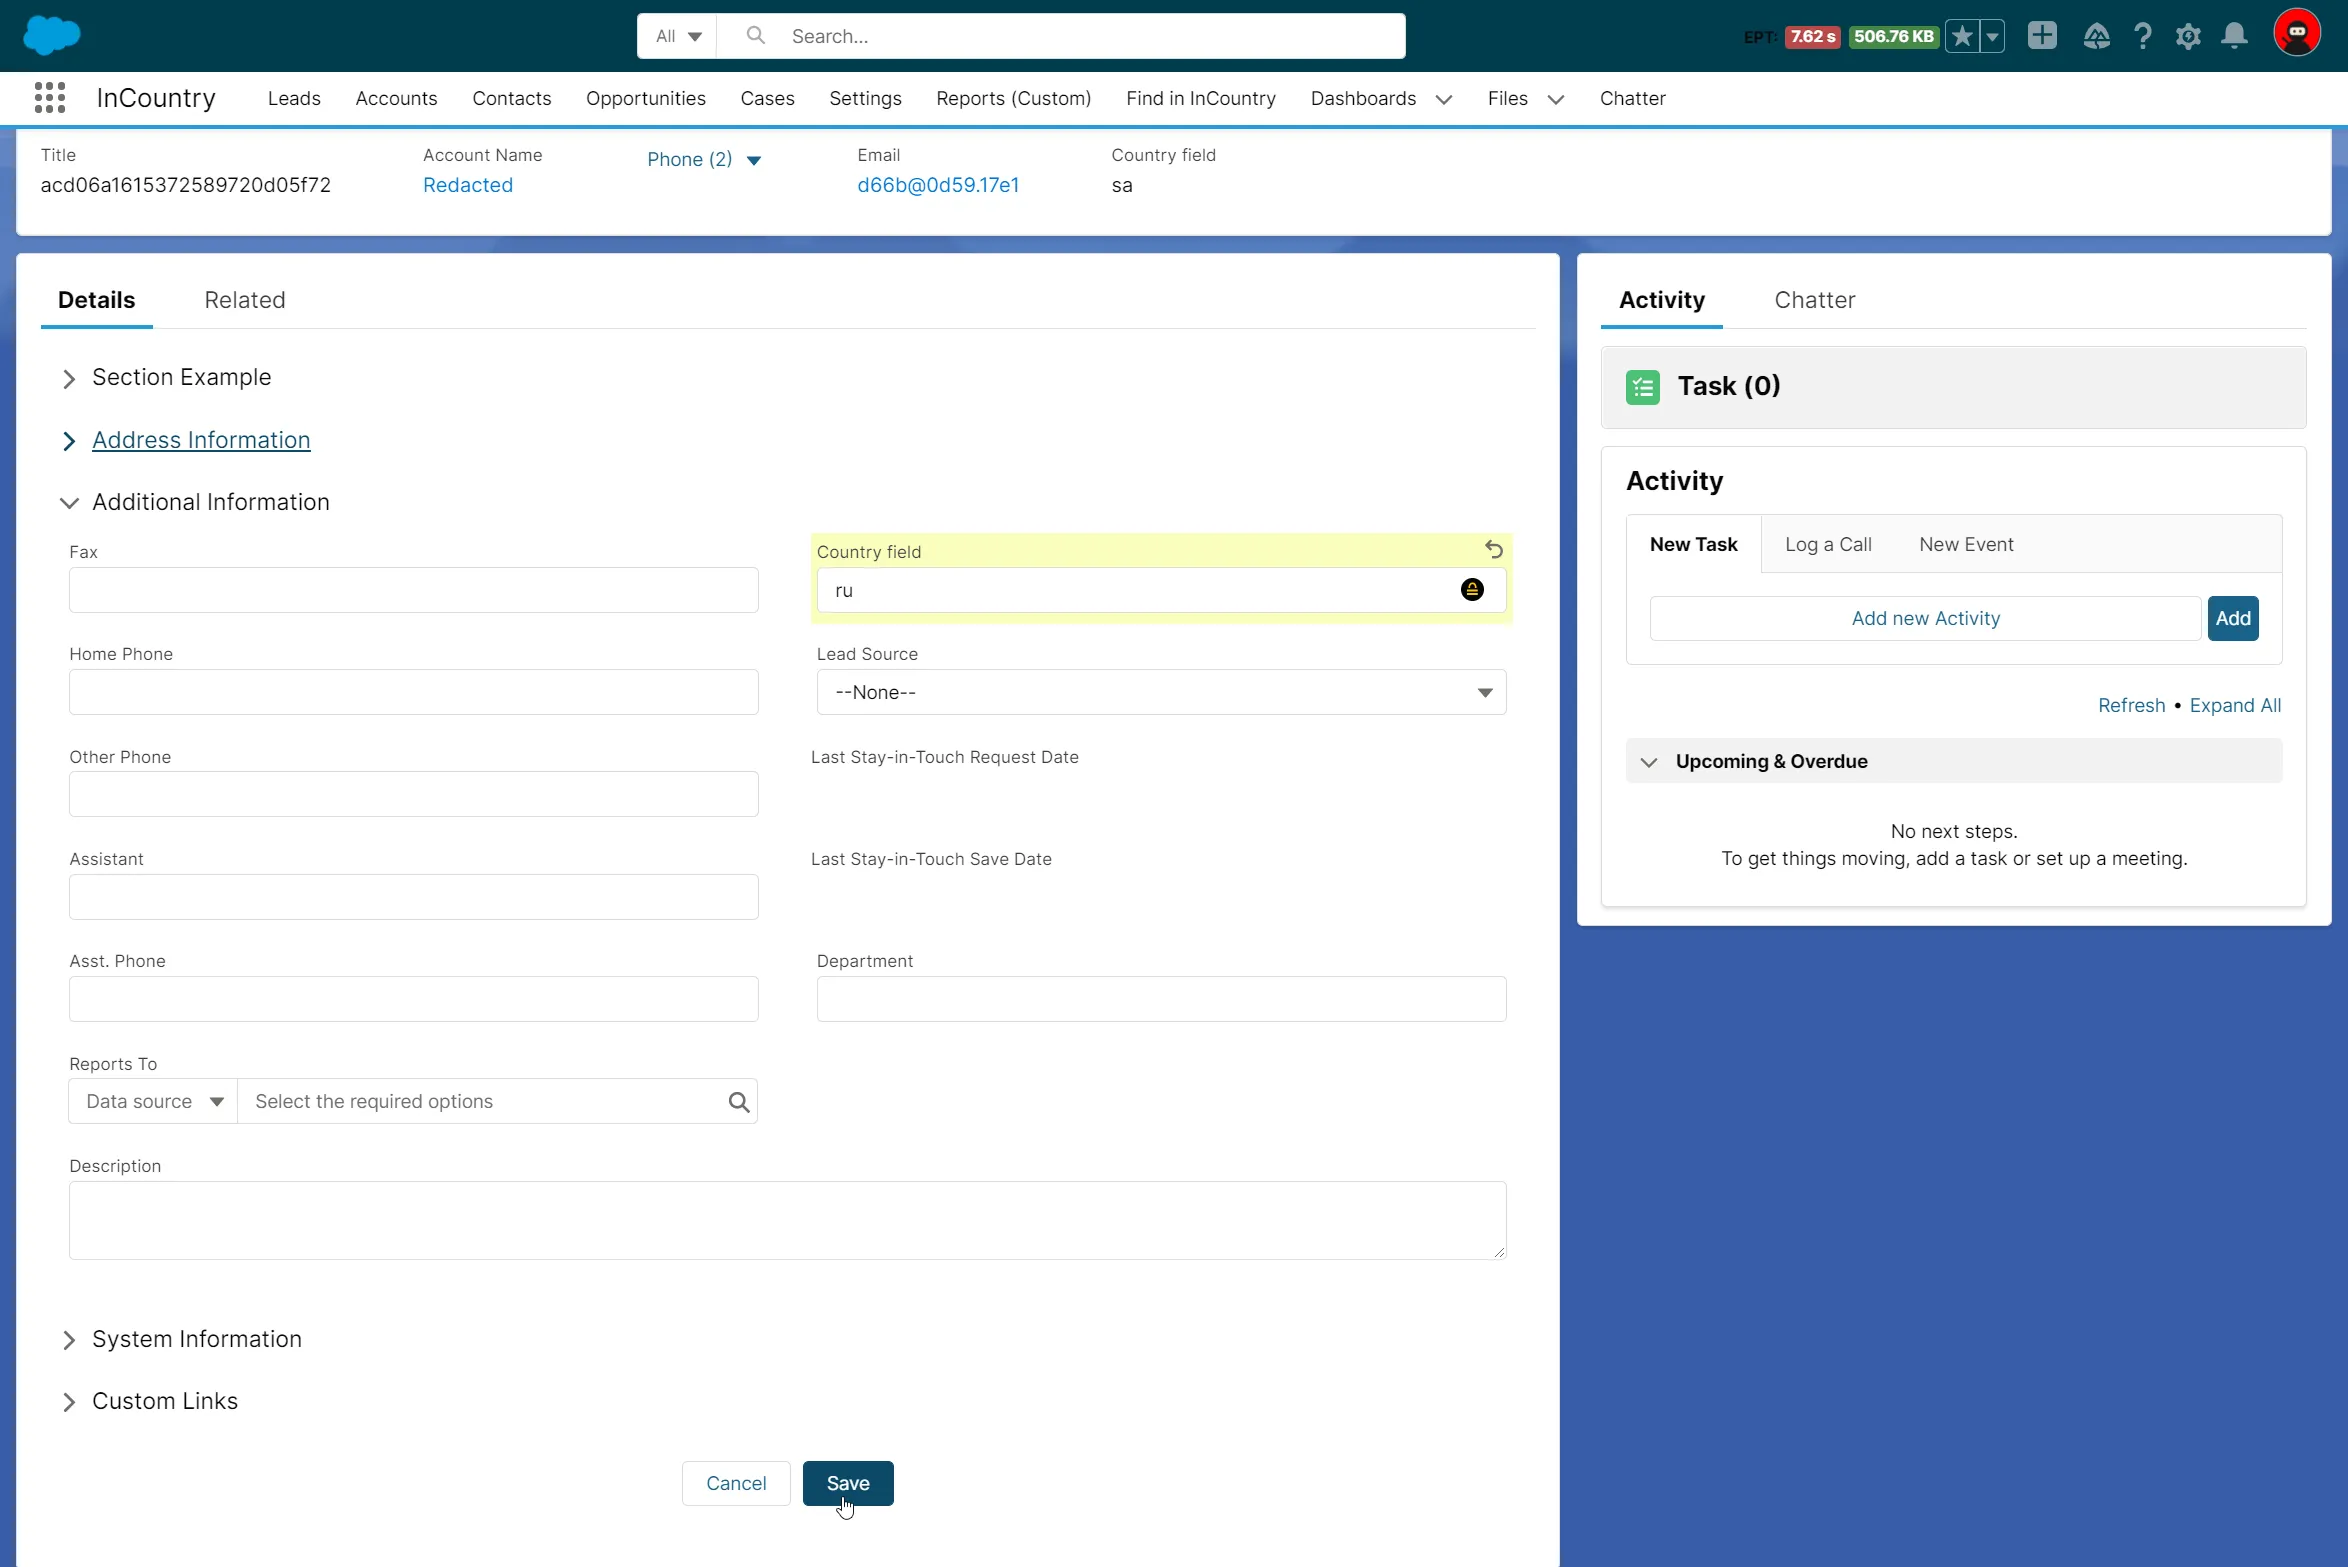Screen dimensions: 2348x1567
Task: Open the Data source dropdown
Action: [153, 1102]
